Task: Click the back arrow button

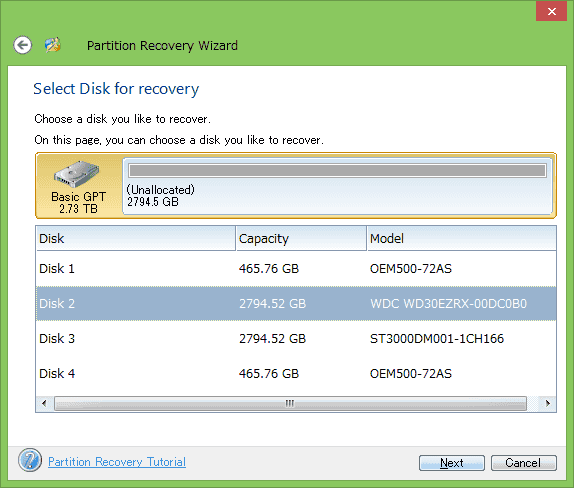Action: [x=23, y=45]
